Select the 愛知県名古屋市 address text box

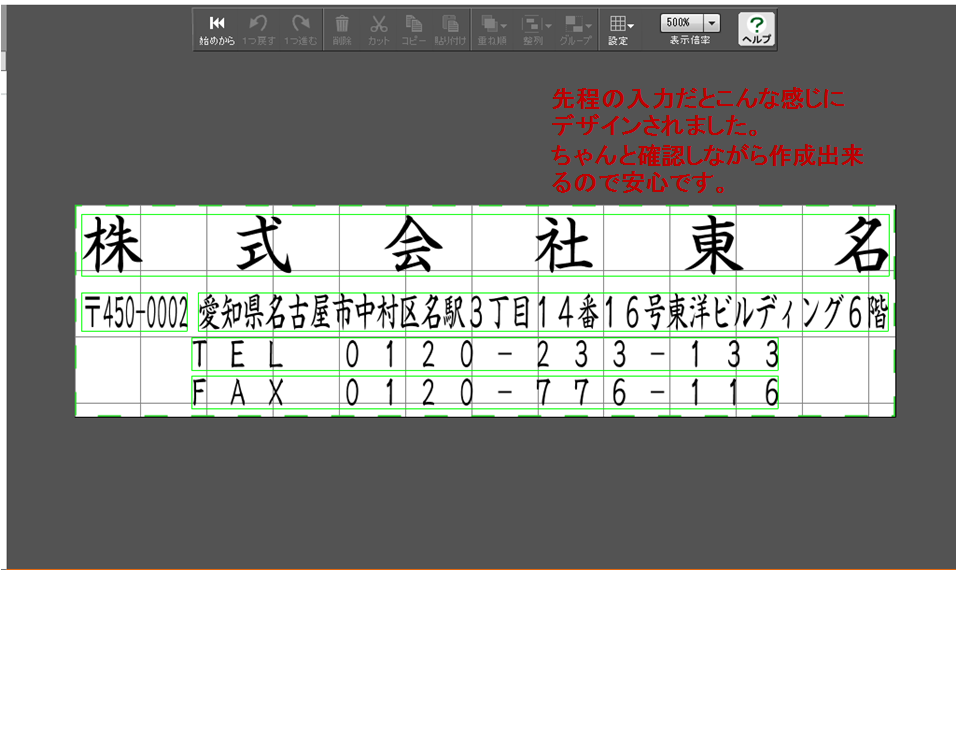[x=543, y=314]
